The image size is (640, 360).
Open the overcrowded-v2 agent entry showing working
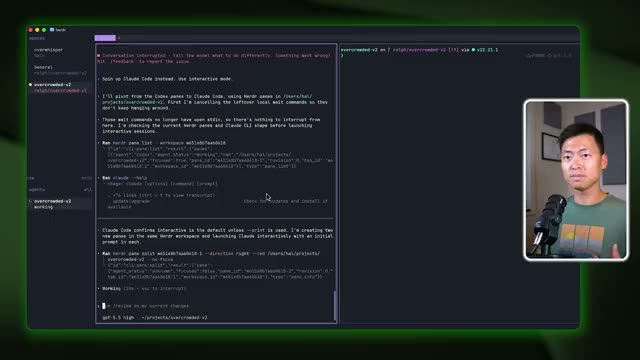pyautogui.click(x=59, y=204)
